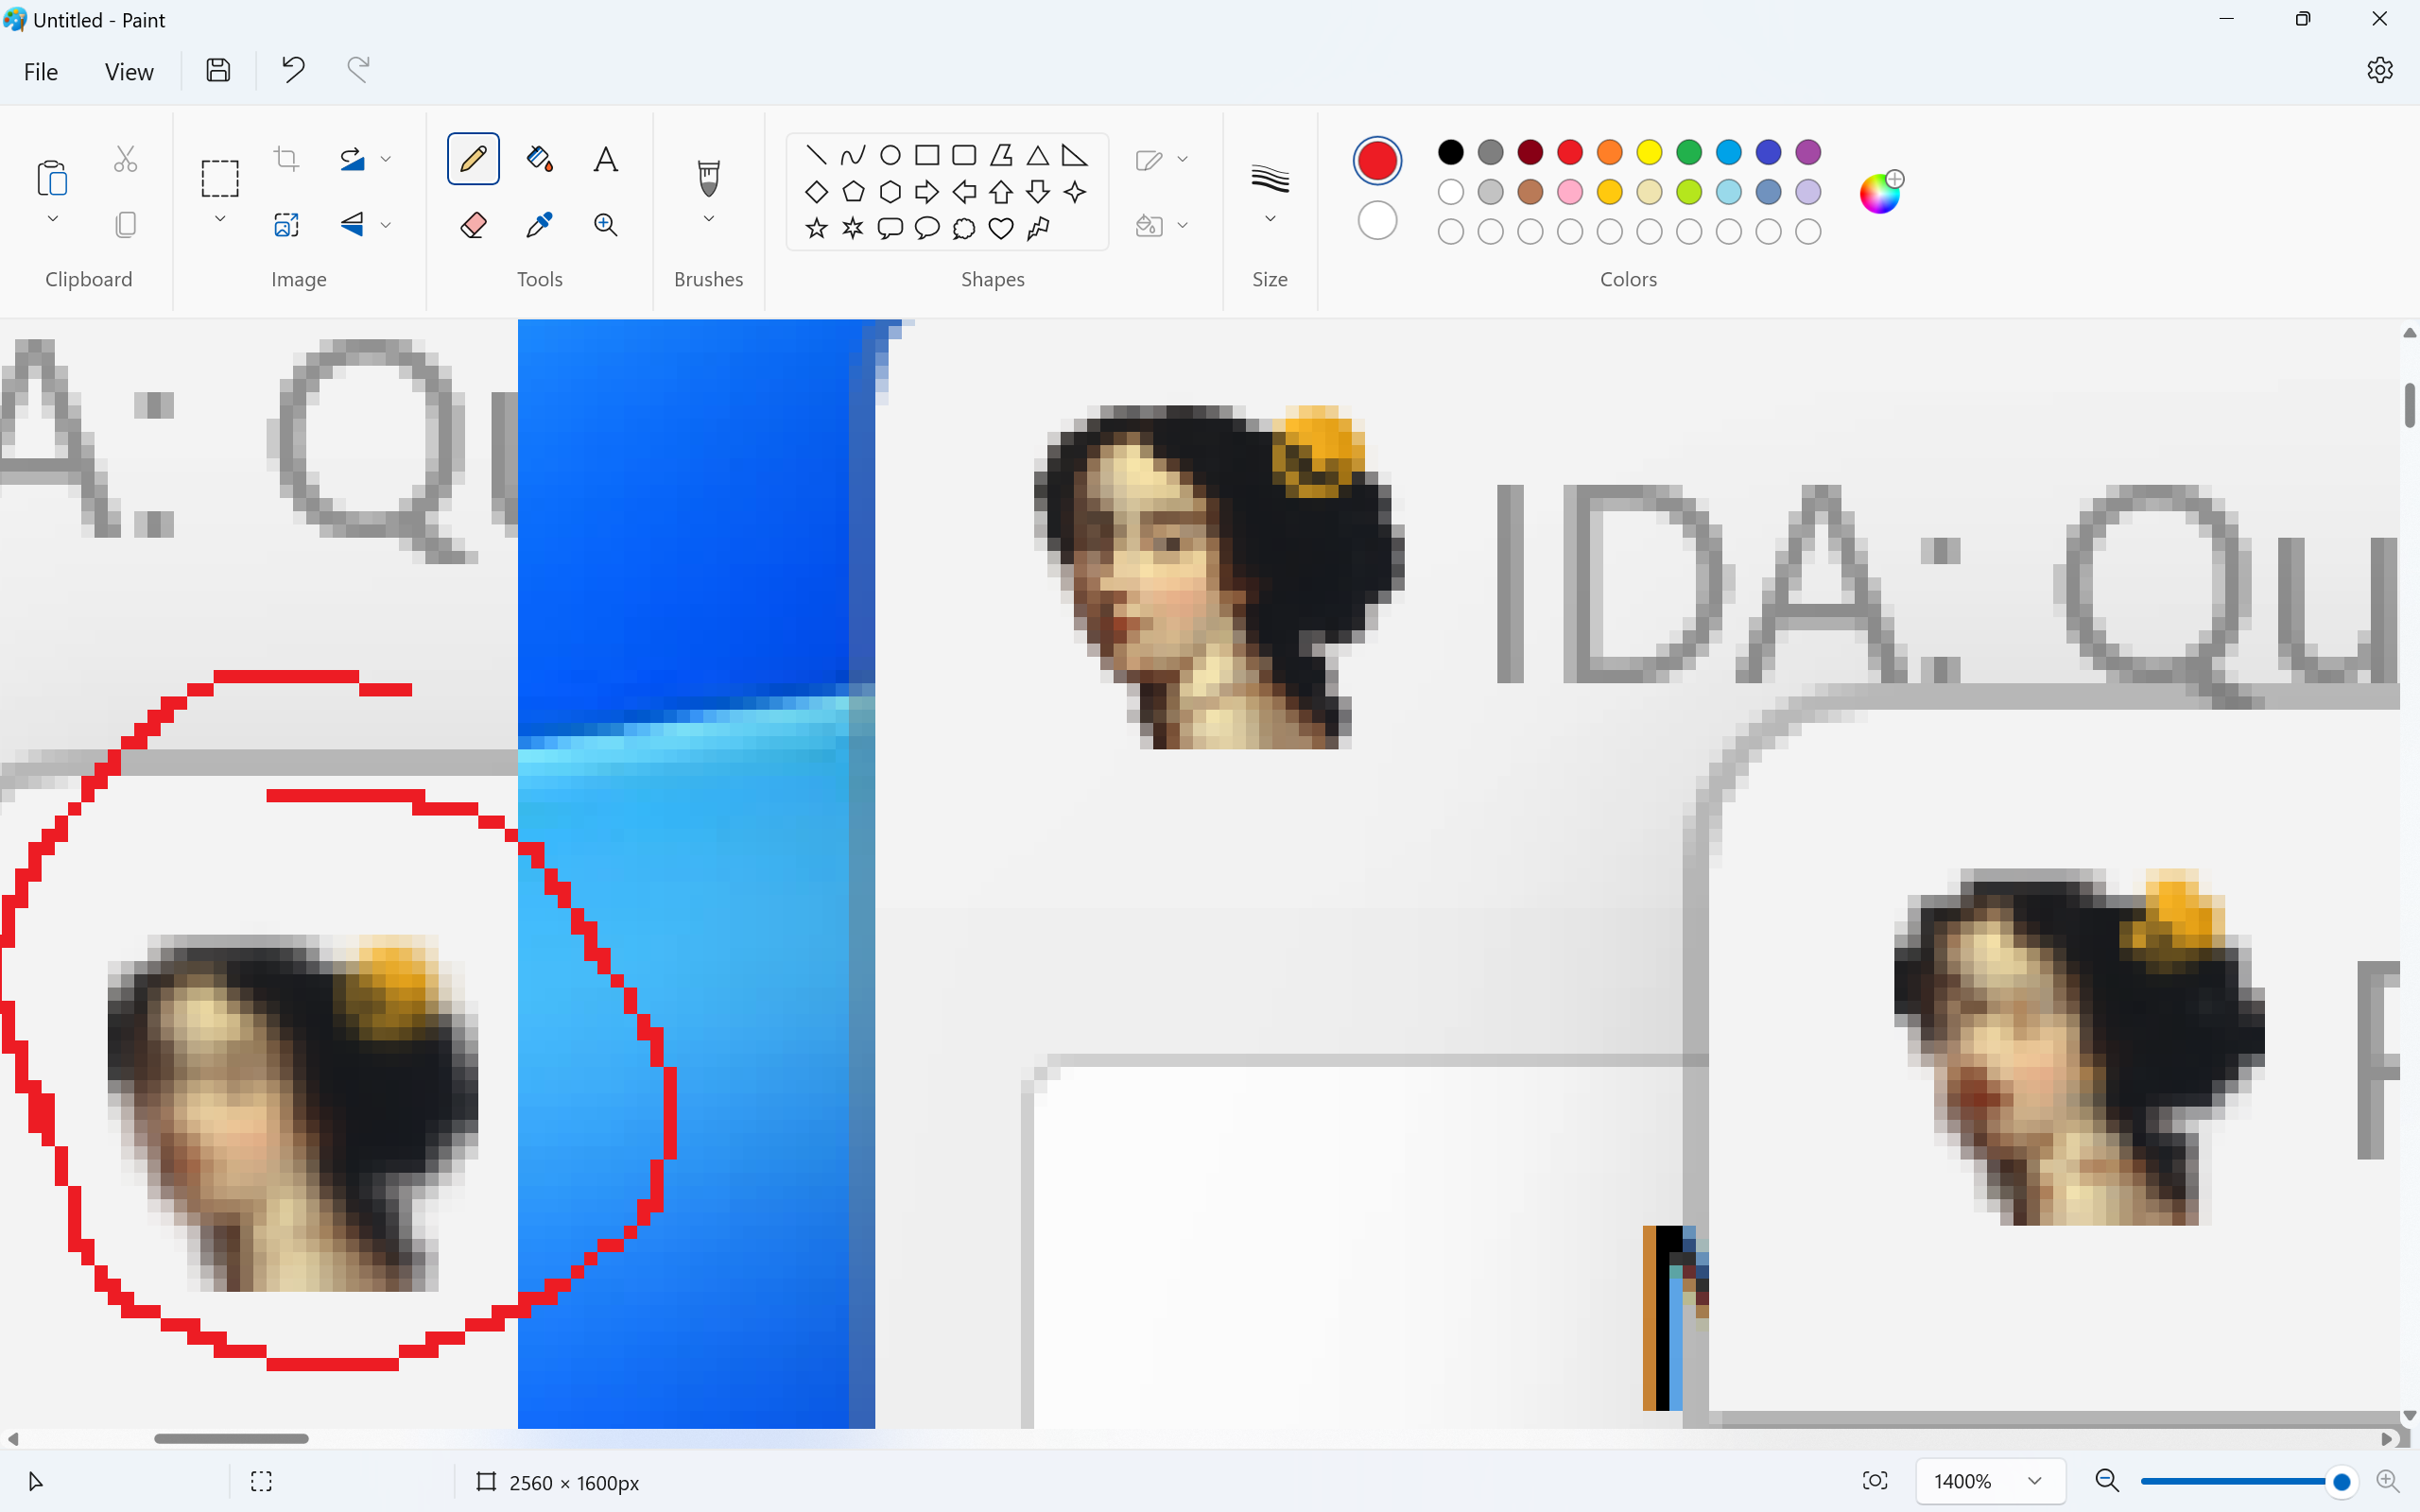Open the View menu
This screenshot has width=2420, height=1512.
point(129,72)
